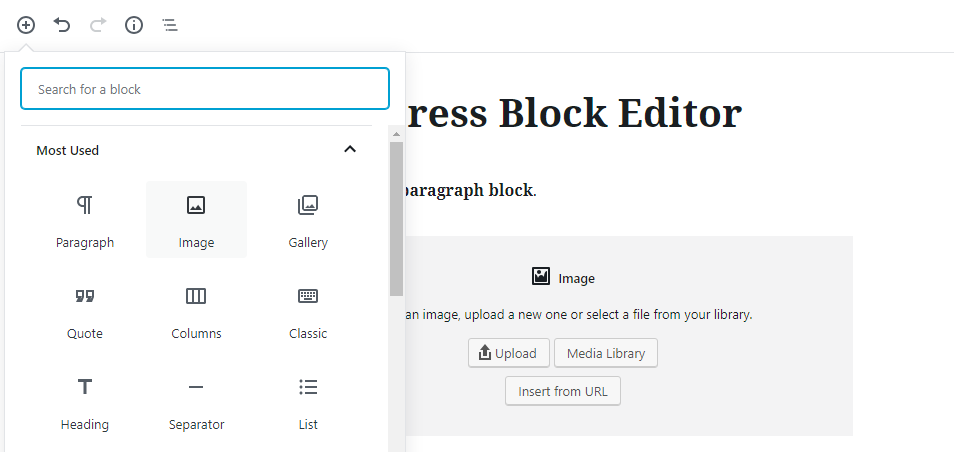
Task: Insert a Heading block
Action: tap(85, 402)
